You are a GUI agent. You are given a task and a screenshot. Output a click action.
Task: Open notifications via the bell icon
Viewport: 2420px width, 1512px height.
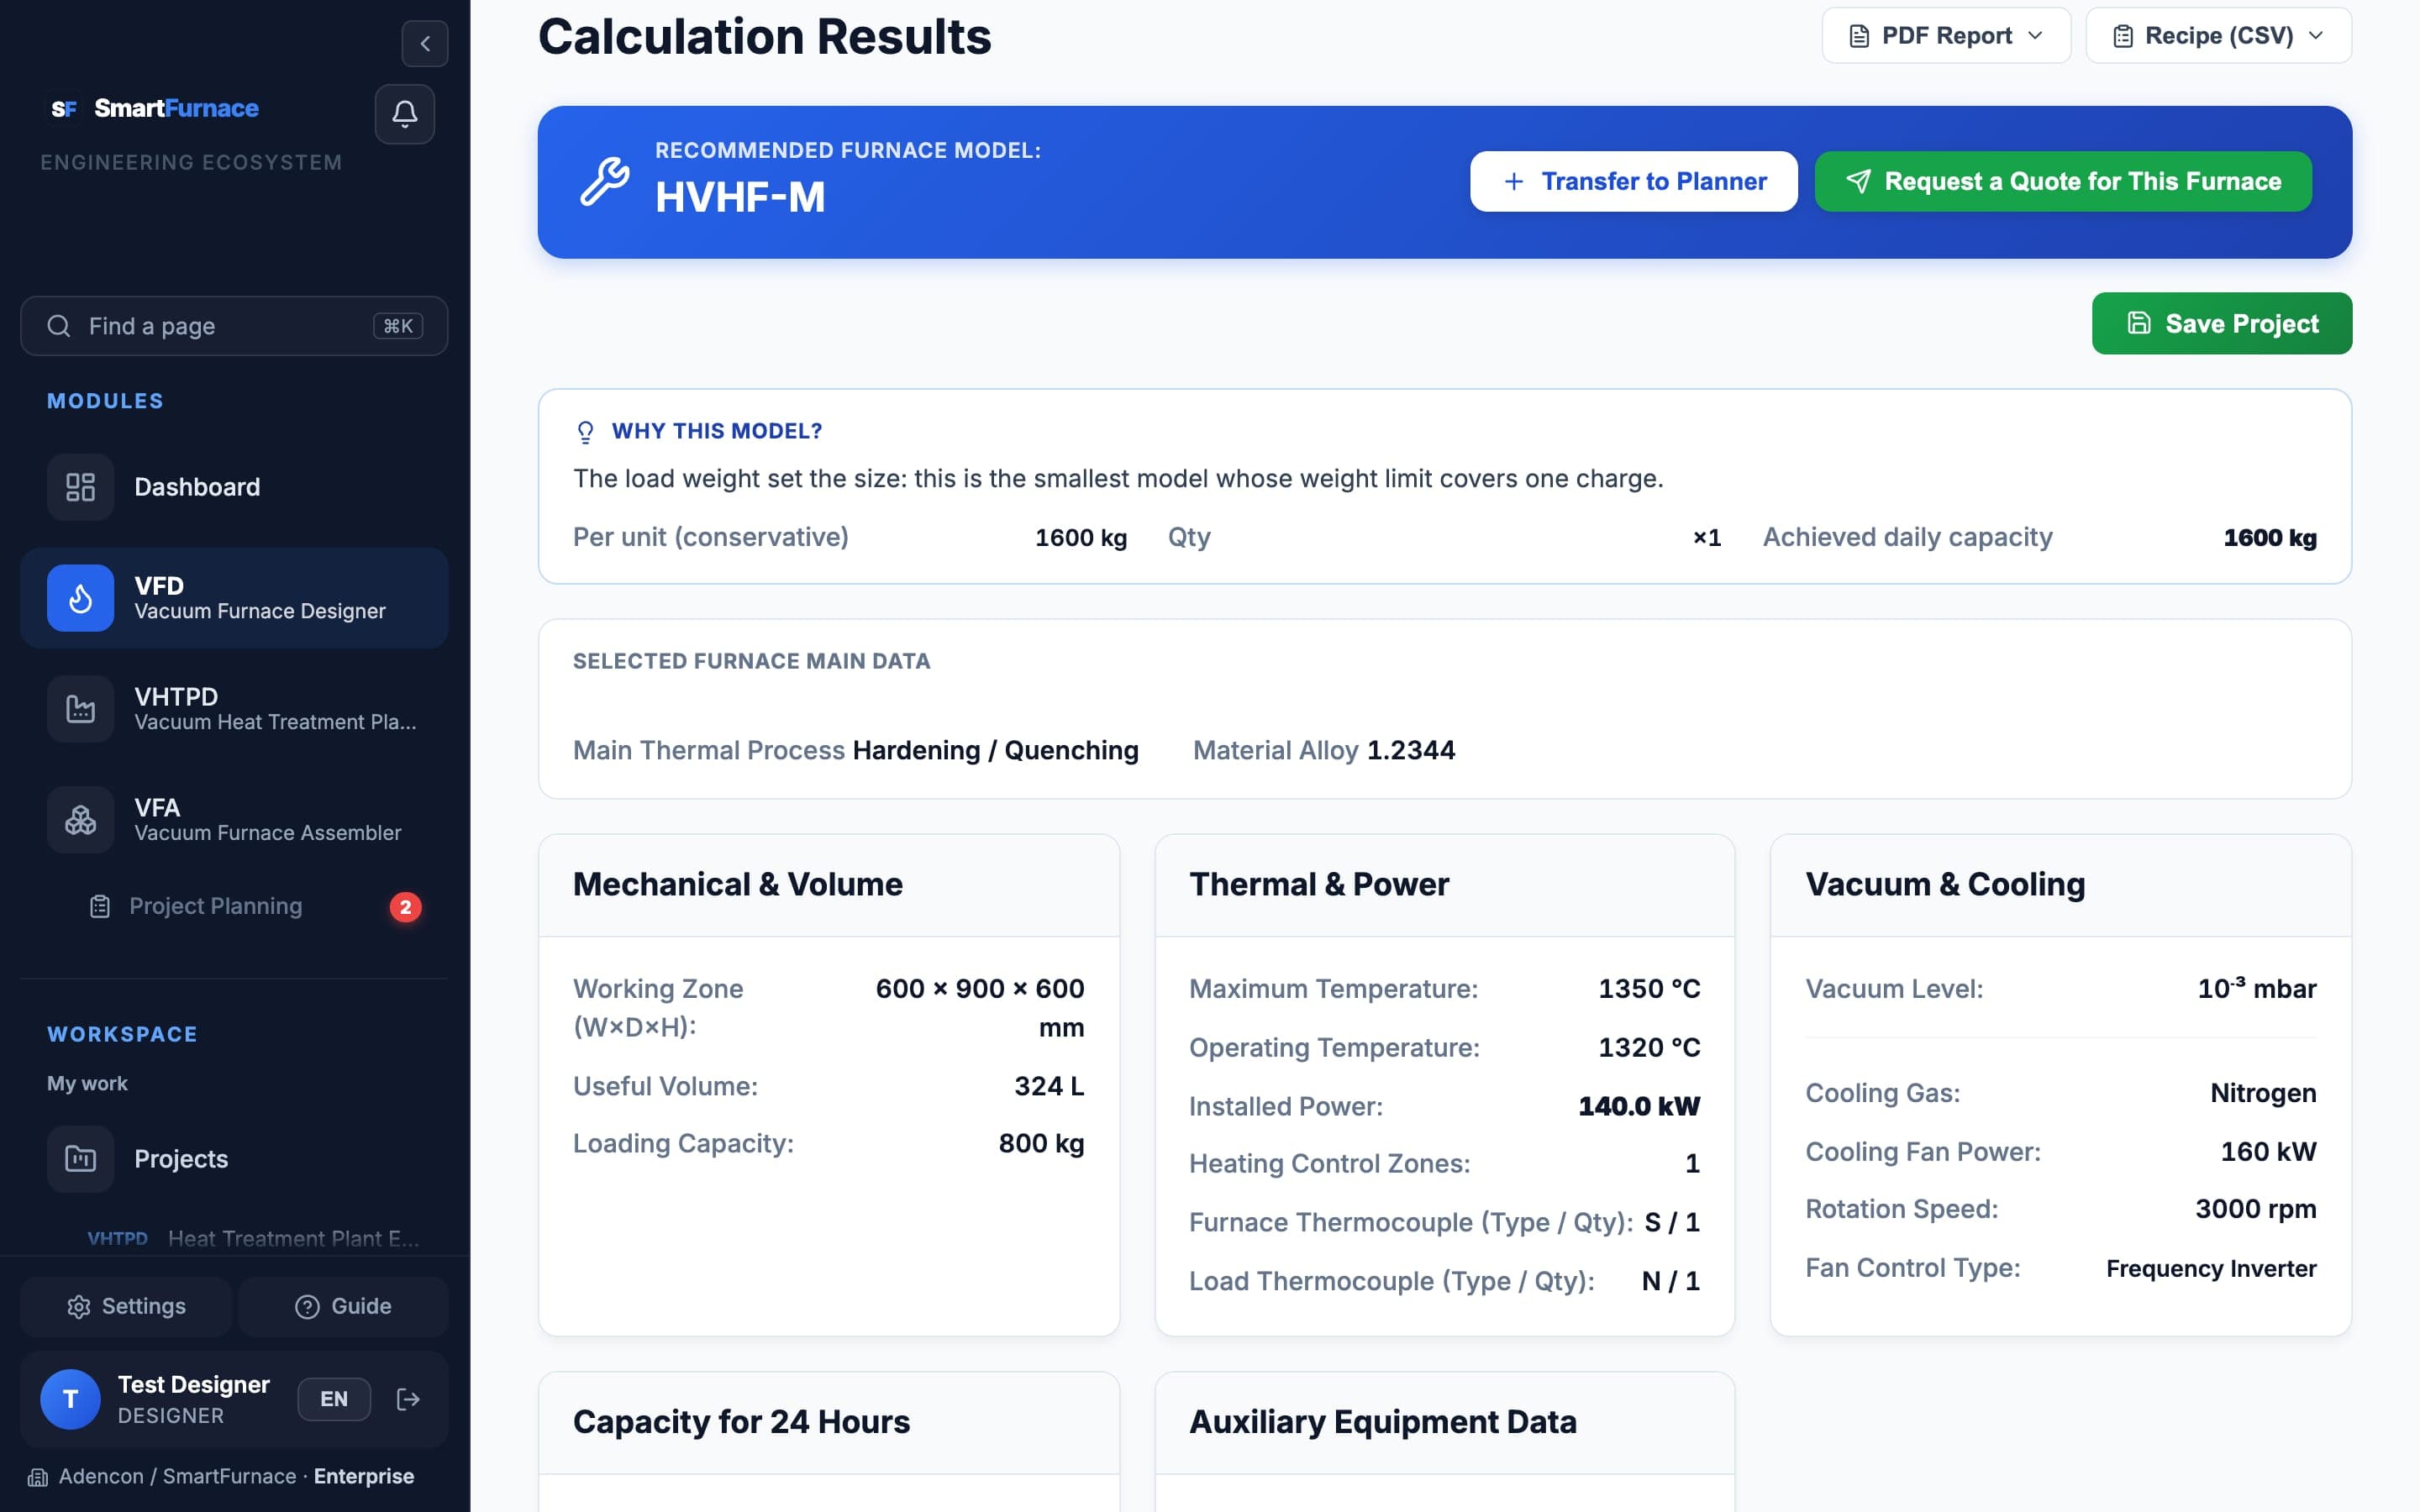coord(405,114)
